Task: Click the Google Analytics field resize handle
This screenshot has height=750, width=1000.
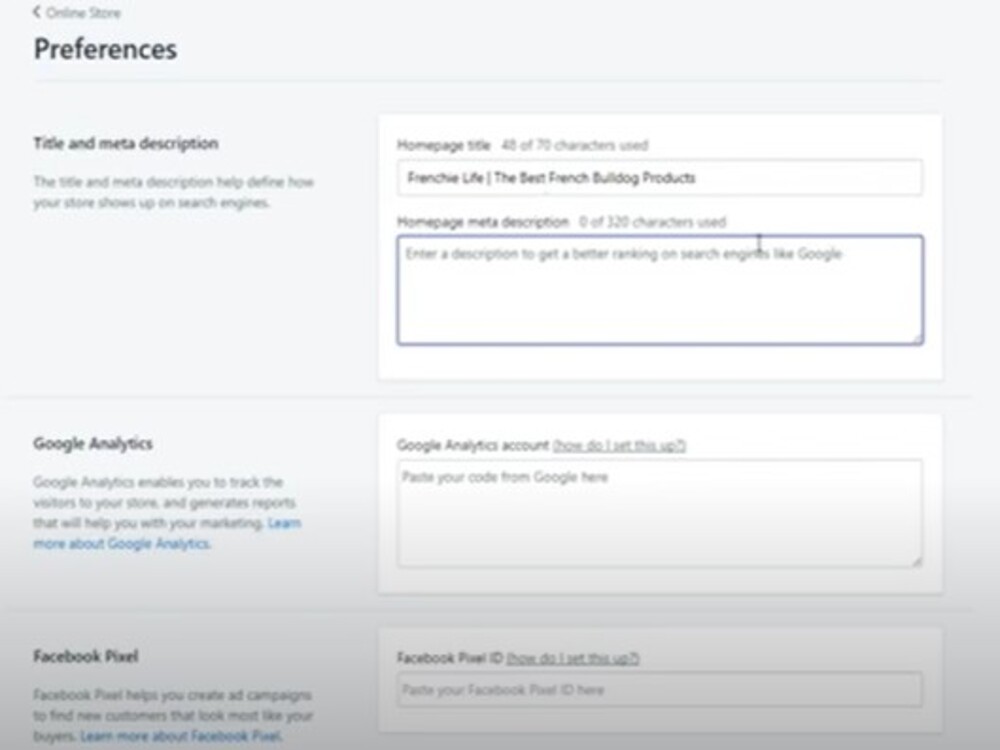Action: 917,563
